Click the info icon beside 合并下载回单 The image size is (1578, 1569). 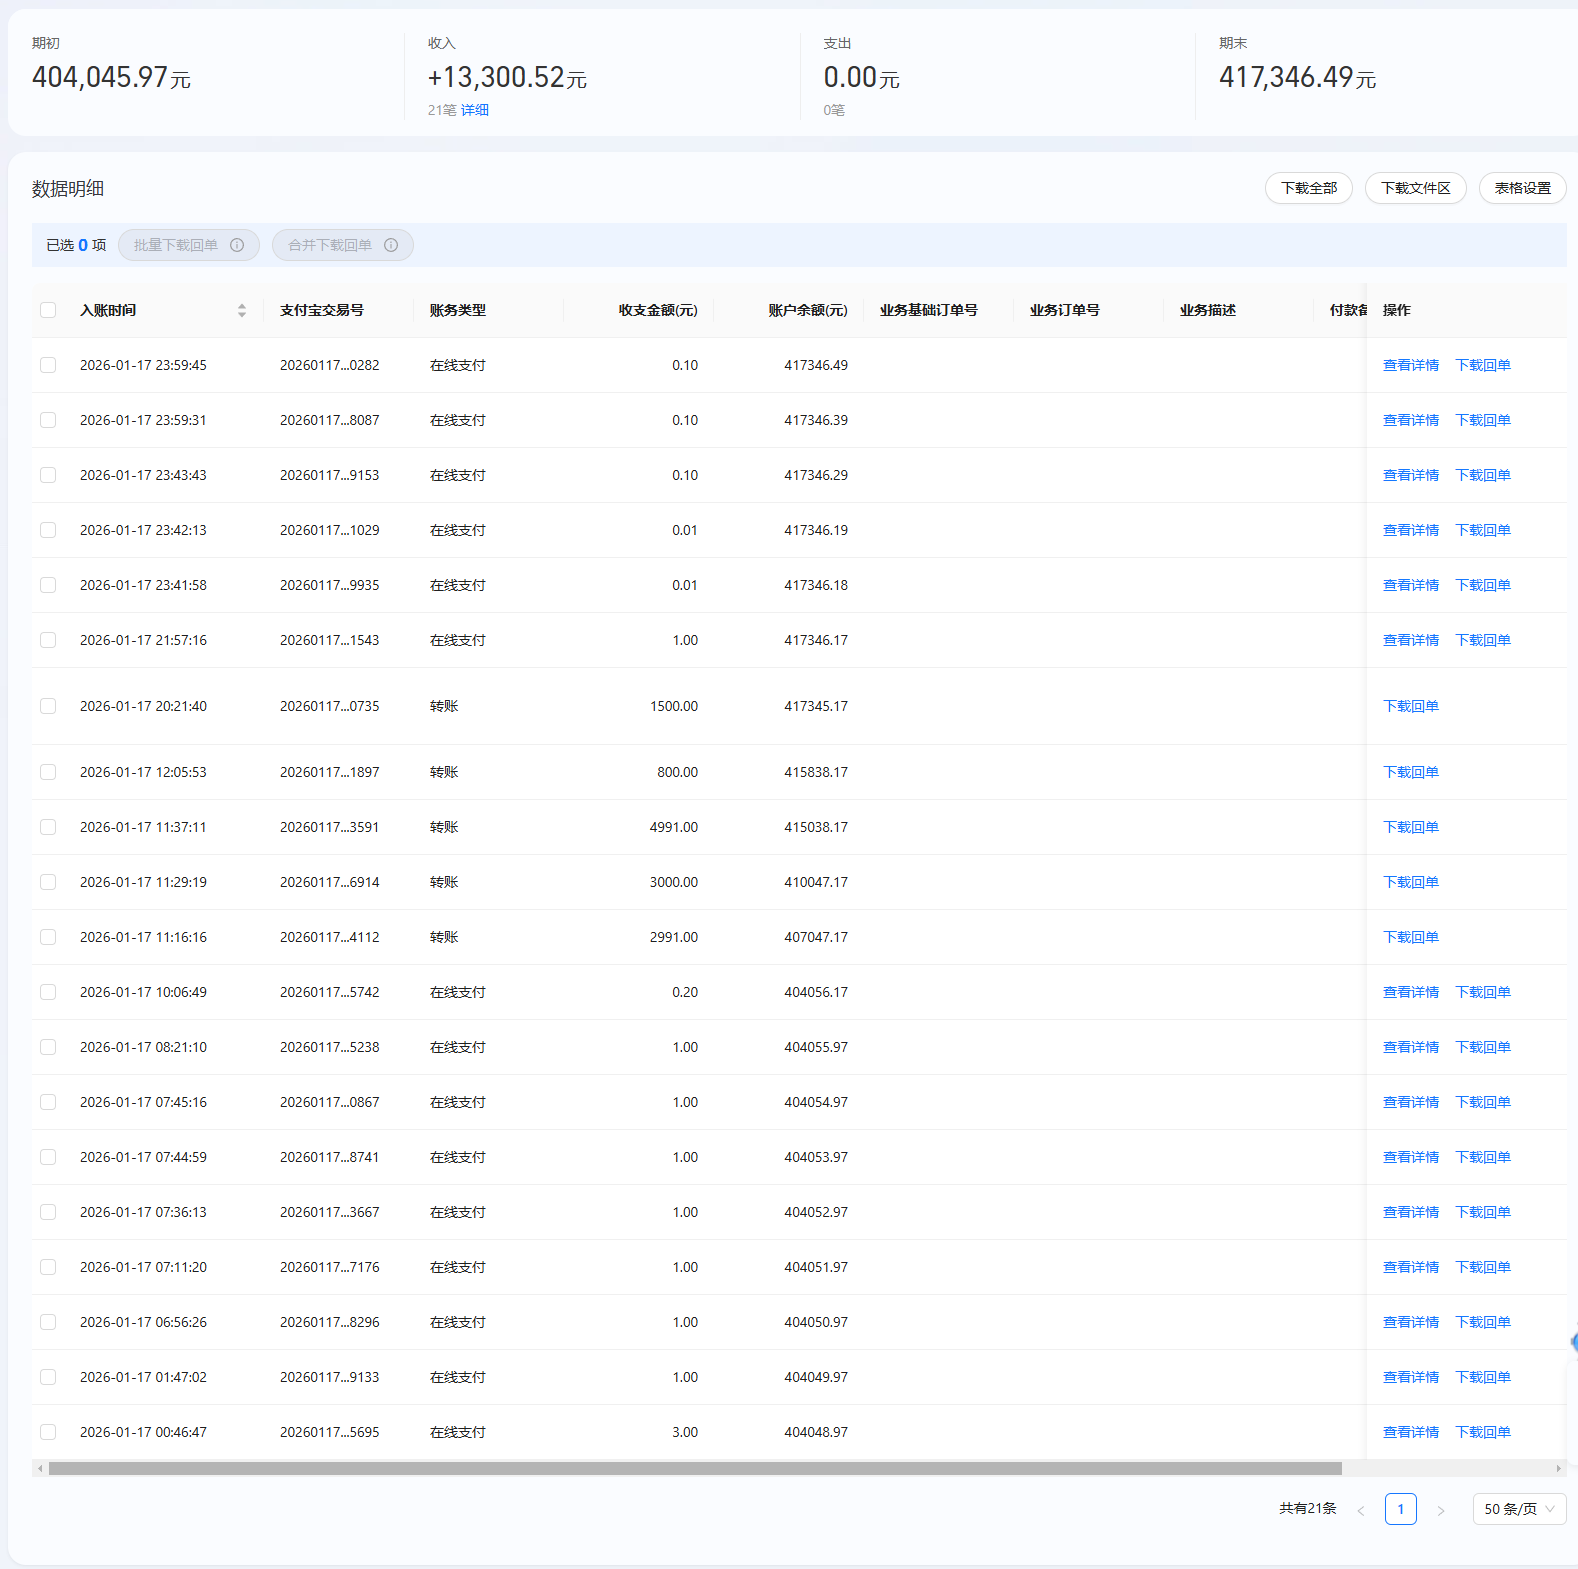(391, 245)
